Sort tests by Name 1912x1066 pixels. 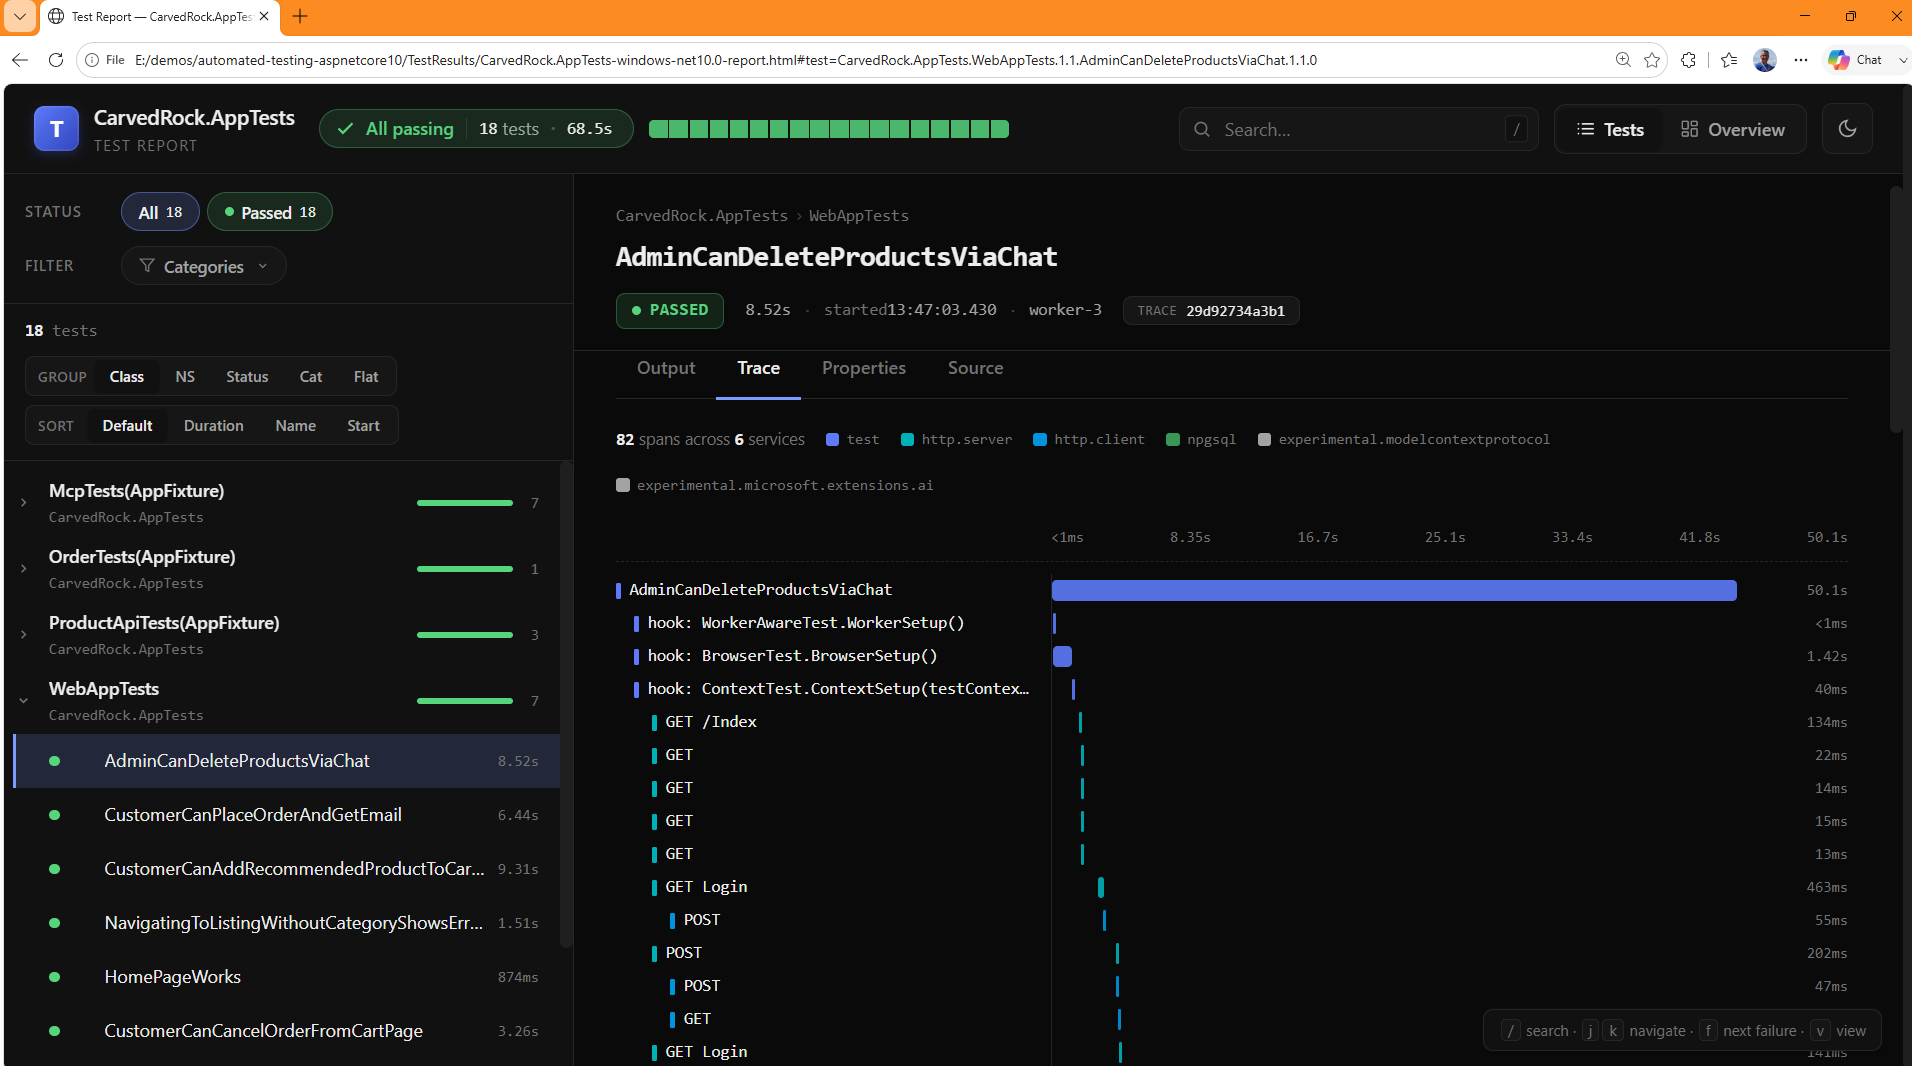pyautogui.click(x=296, y=426)
